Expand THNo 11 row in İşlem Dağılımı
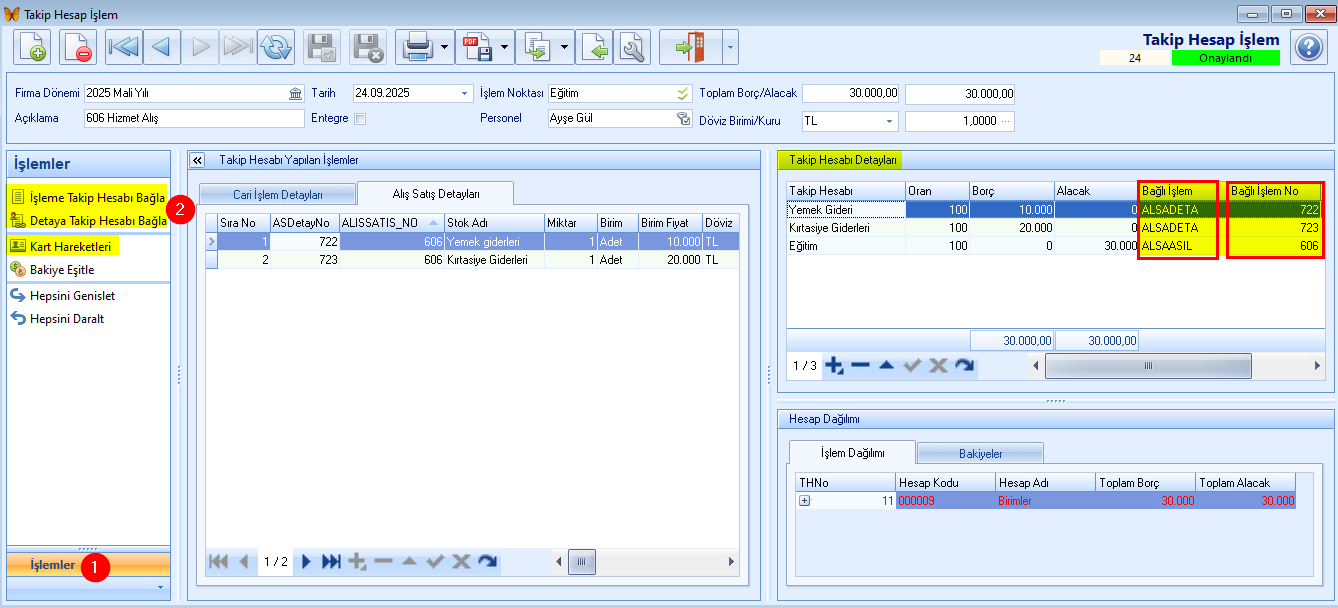The image size is (1338, 608). [804, 501]
